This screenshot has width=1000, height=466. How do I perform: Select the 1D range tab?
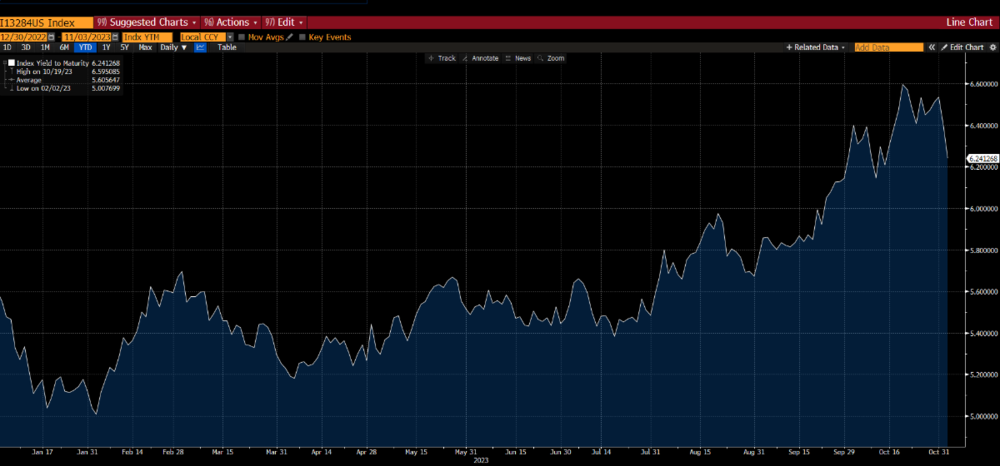click(x=8, y=47)
